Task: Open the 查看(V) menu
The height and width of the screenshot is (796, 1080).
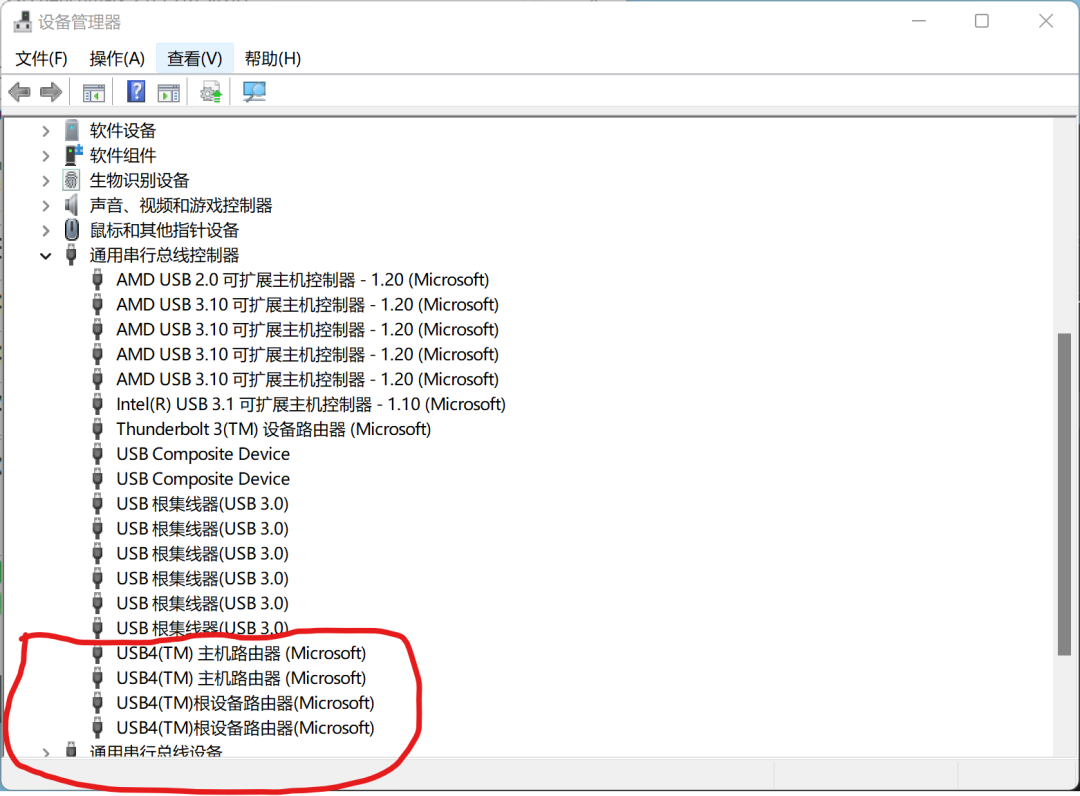Action: pos(195,59)
